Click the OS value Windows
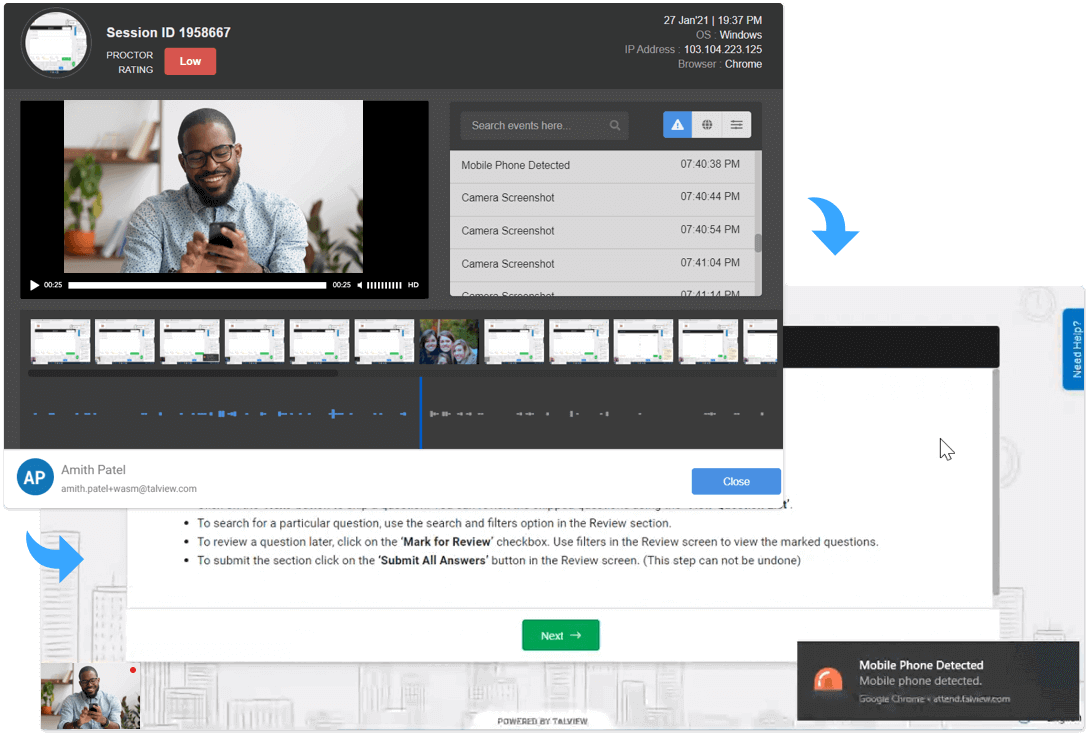 (x=740, y=35)
